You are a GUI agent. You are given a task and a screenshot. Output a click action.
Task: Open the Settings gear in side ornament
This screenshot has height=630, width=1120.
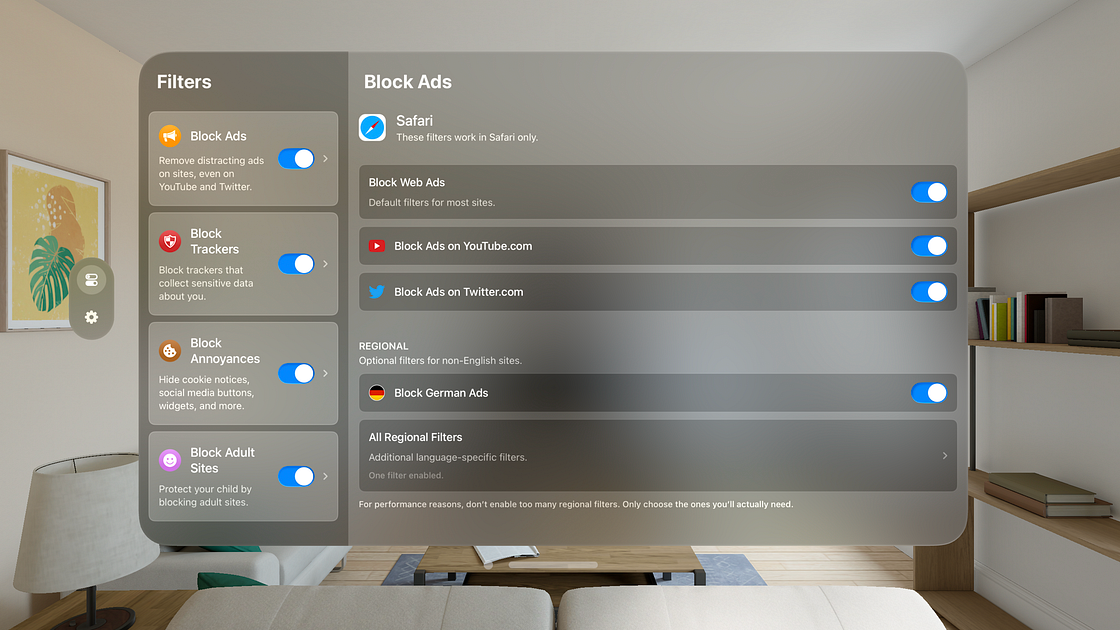coord(91,317)
